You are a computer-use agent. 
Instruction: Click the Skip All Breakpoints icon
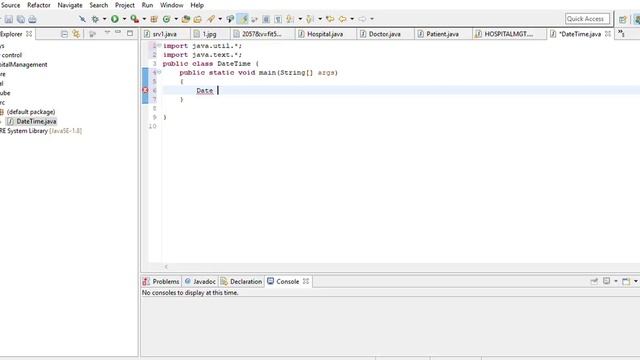(82, 19)
